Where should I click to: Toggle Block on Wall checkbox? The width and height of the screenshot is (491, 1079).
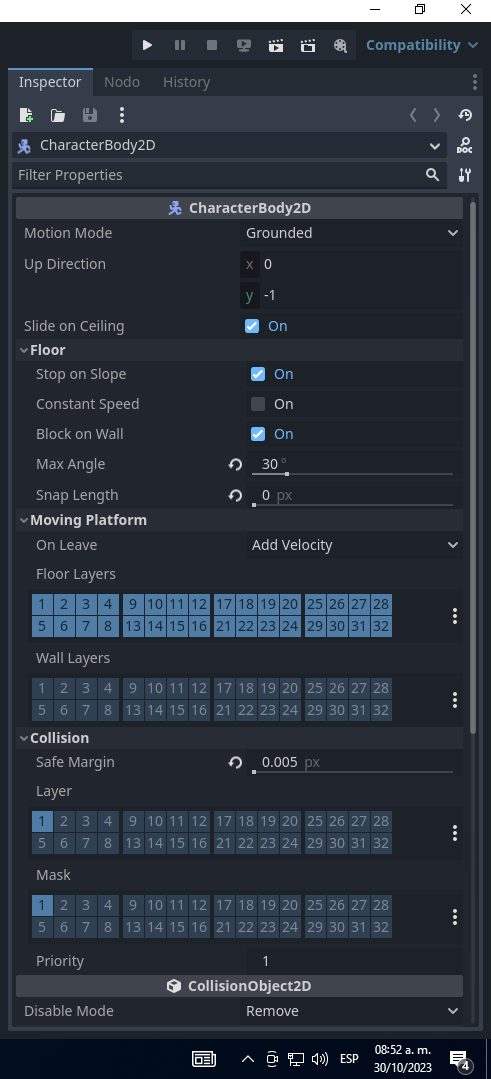(x=258, y=434)
